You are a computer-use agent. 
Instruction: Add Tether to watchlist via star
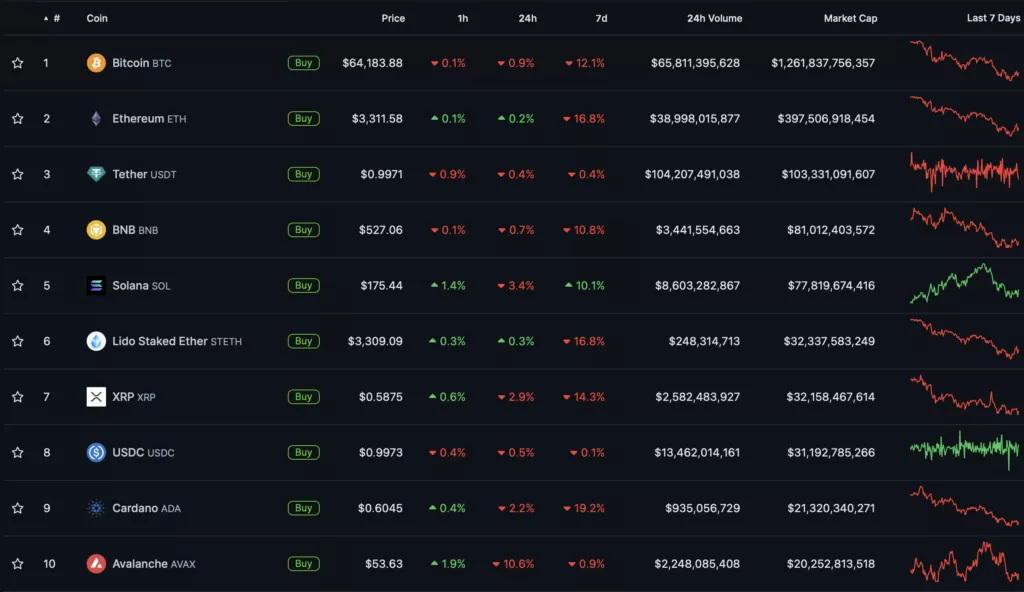point(18,174)
